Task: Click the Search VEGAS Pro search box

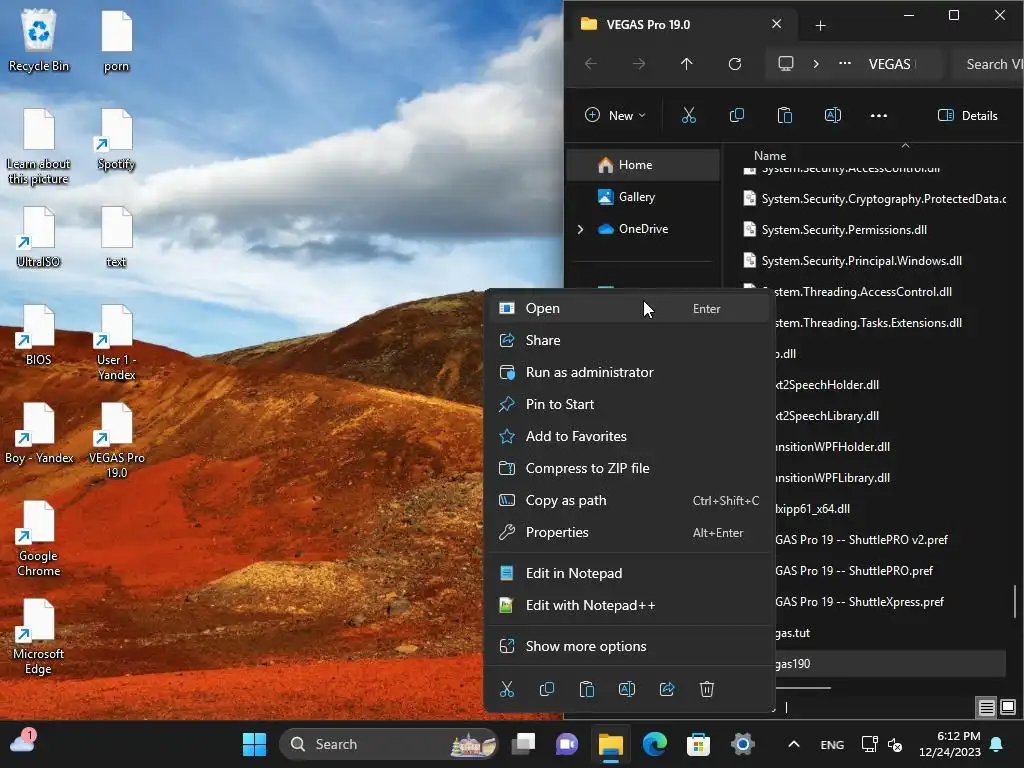Action: pyautogui.click(x=987, y=64)
